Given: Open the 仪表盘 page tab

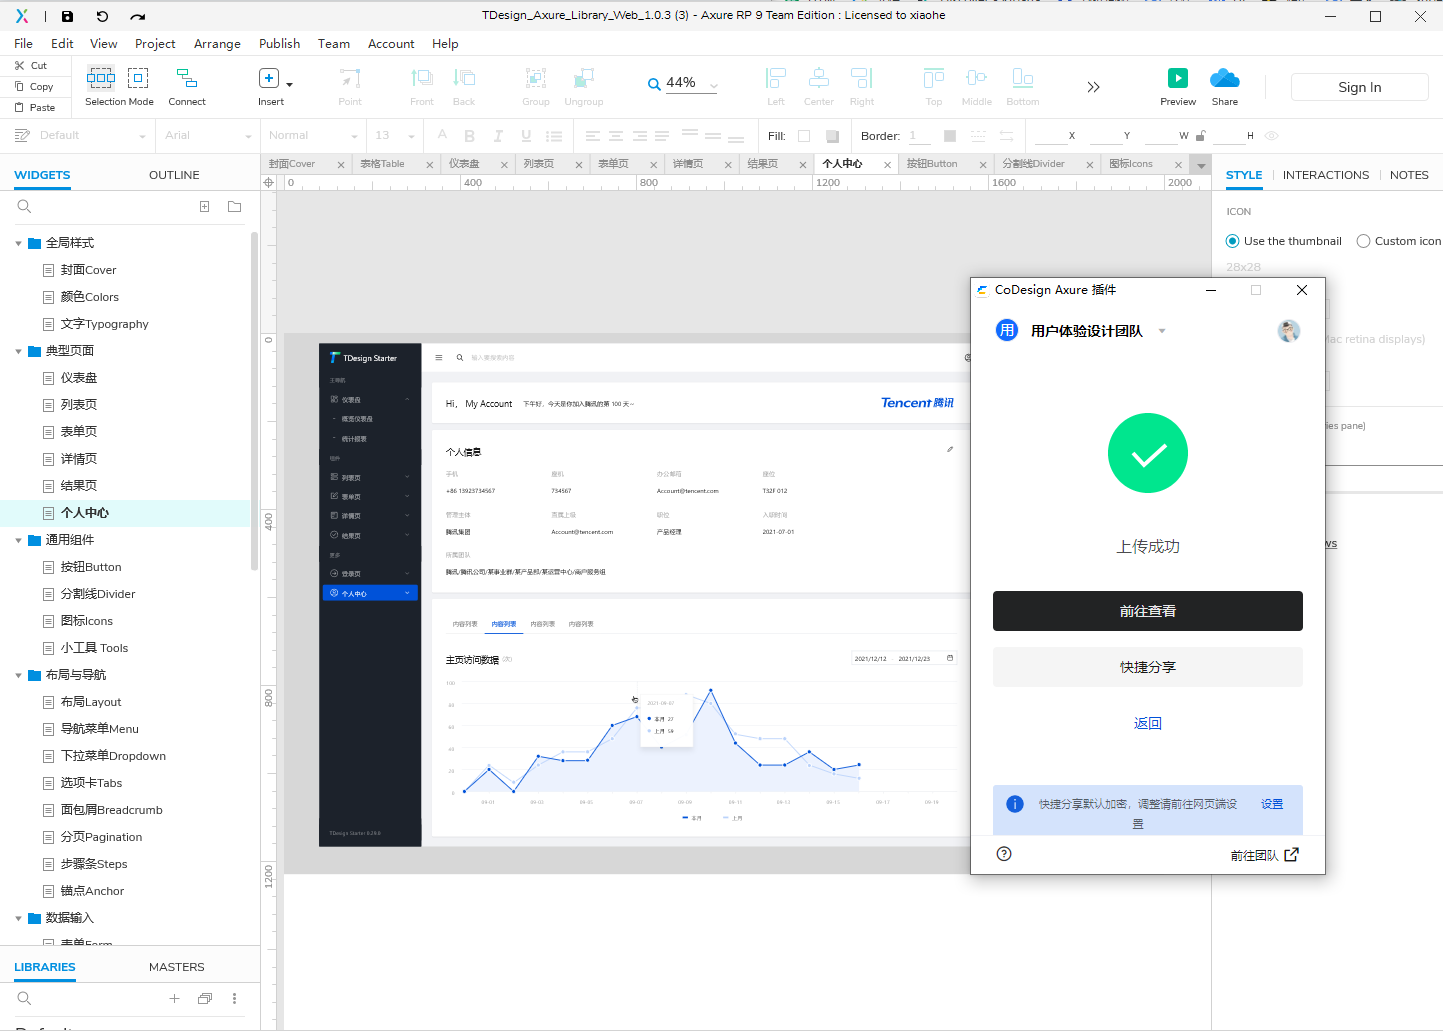Looking at the screenshot, I should click(x=465, y=164).
